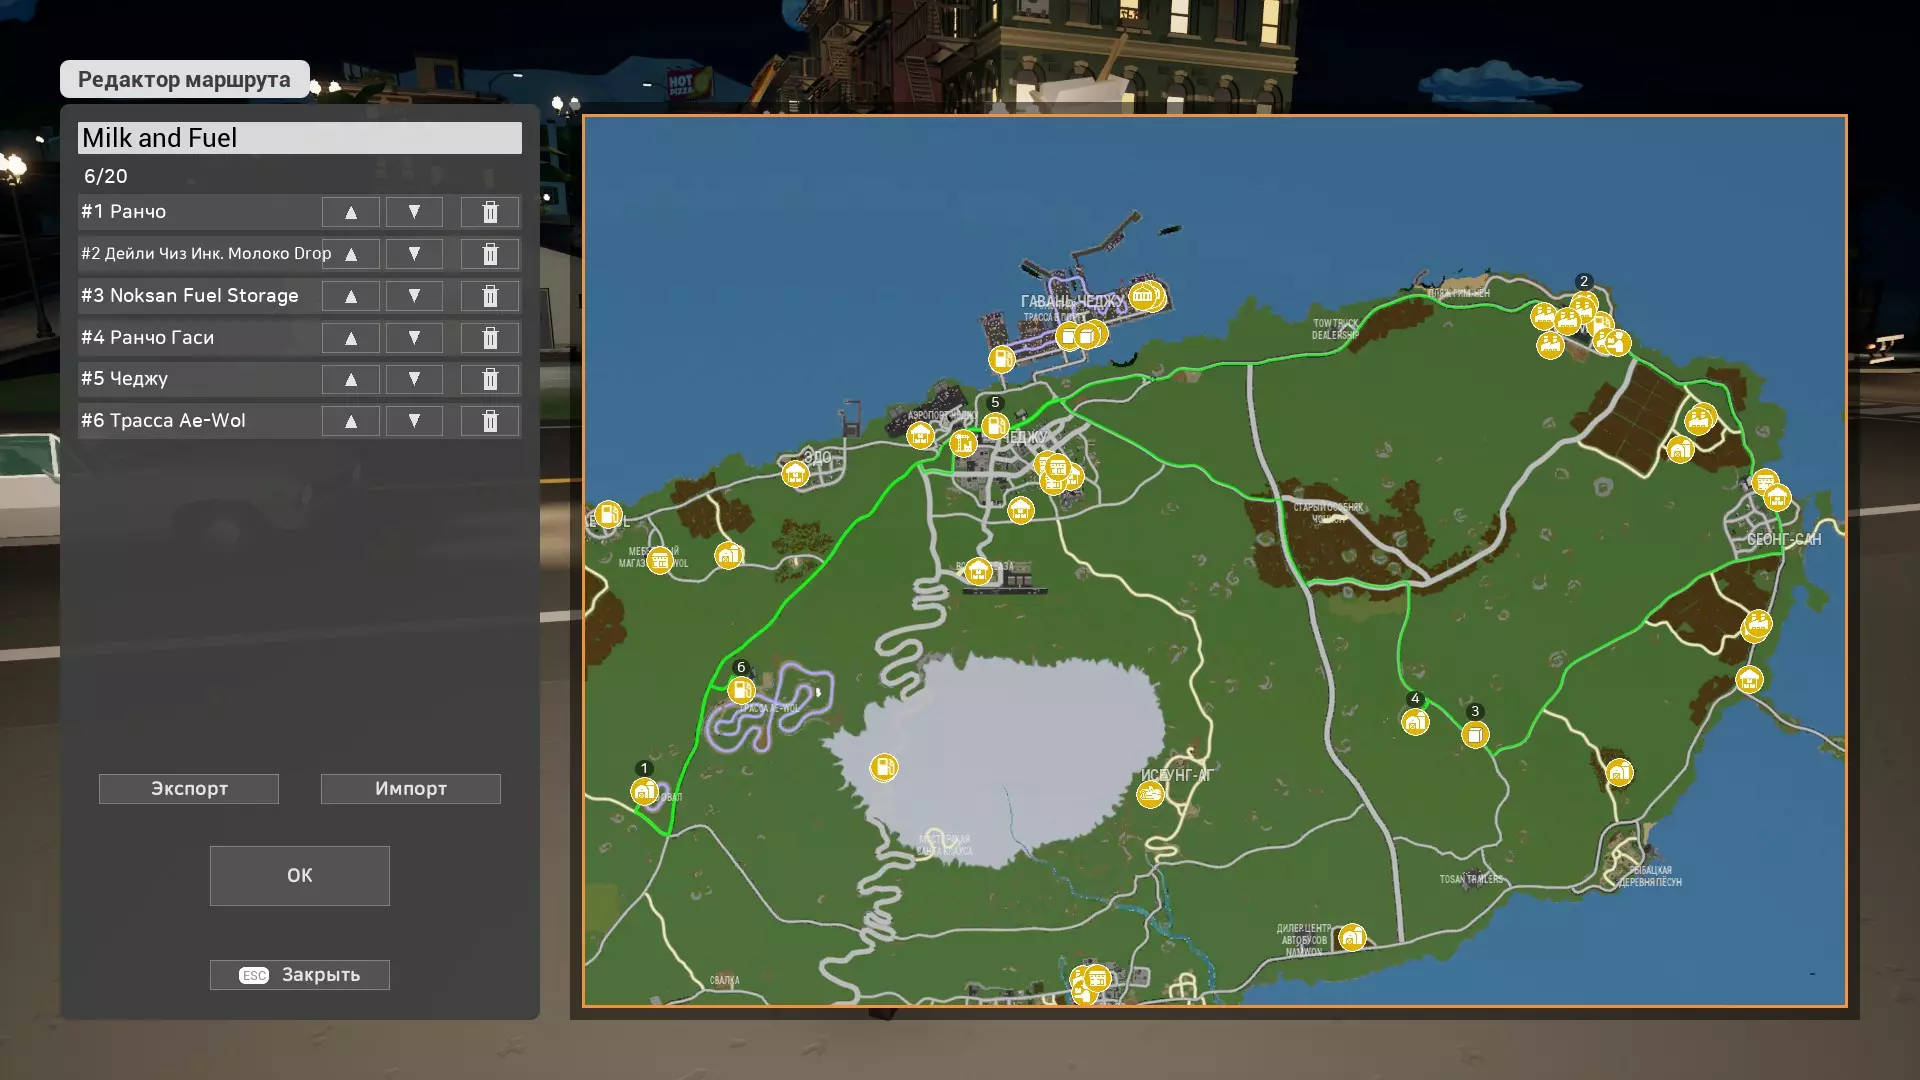The image size is (1920, 1080).
Task: Click waypoint 1 ranch icon on map
Action: pos(644,792)
